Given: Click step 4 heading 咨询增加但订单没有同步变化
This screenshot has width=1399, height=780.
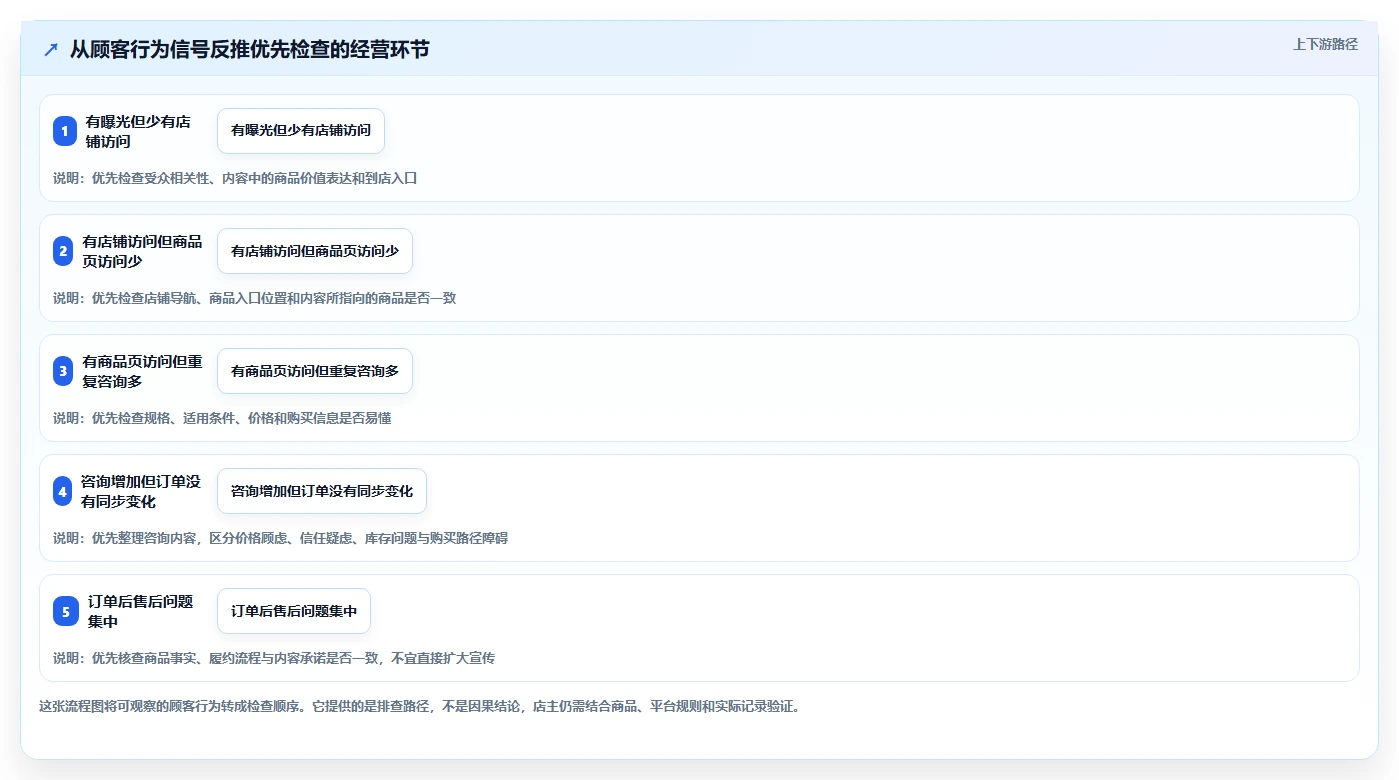Looking at the screenshot, I should (x=141, y=491).
